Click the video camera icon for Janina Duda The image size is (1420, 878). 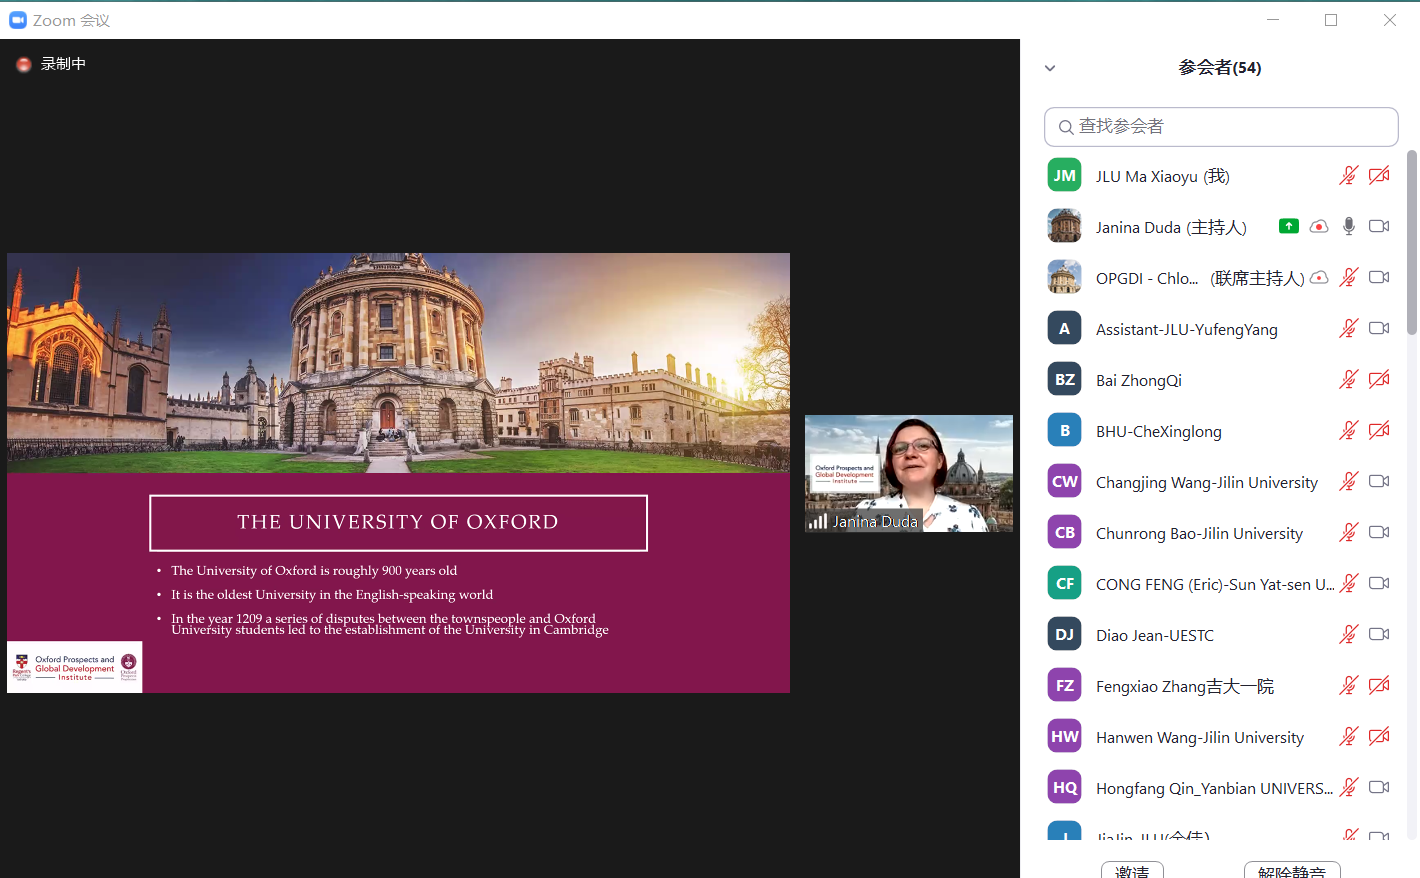[x=1379, y=226]
